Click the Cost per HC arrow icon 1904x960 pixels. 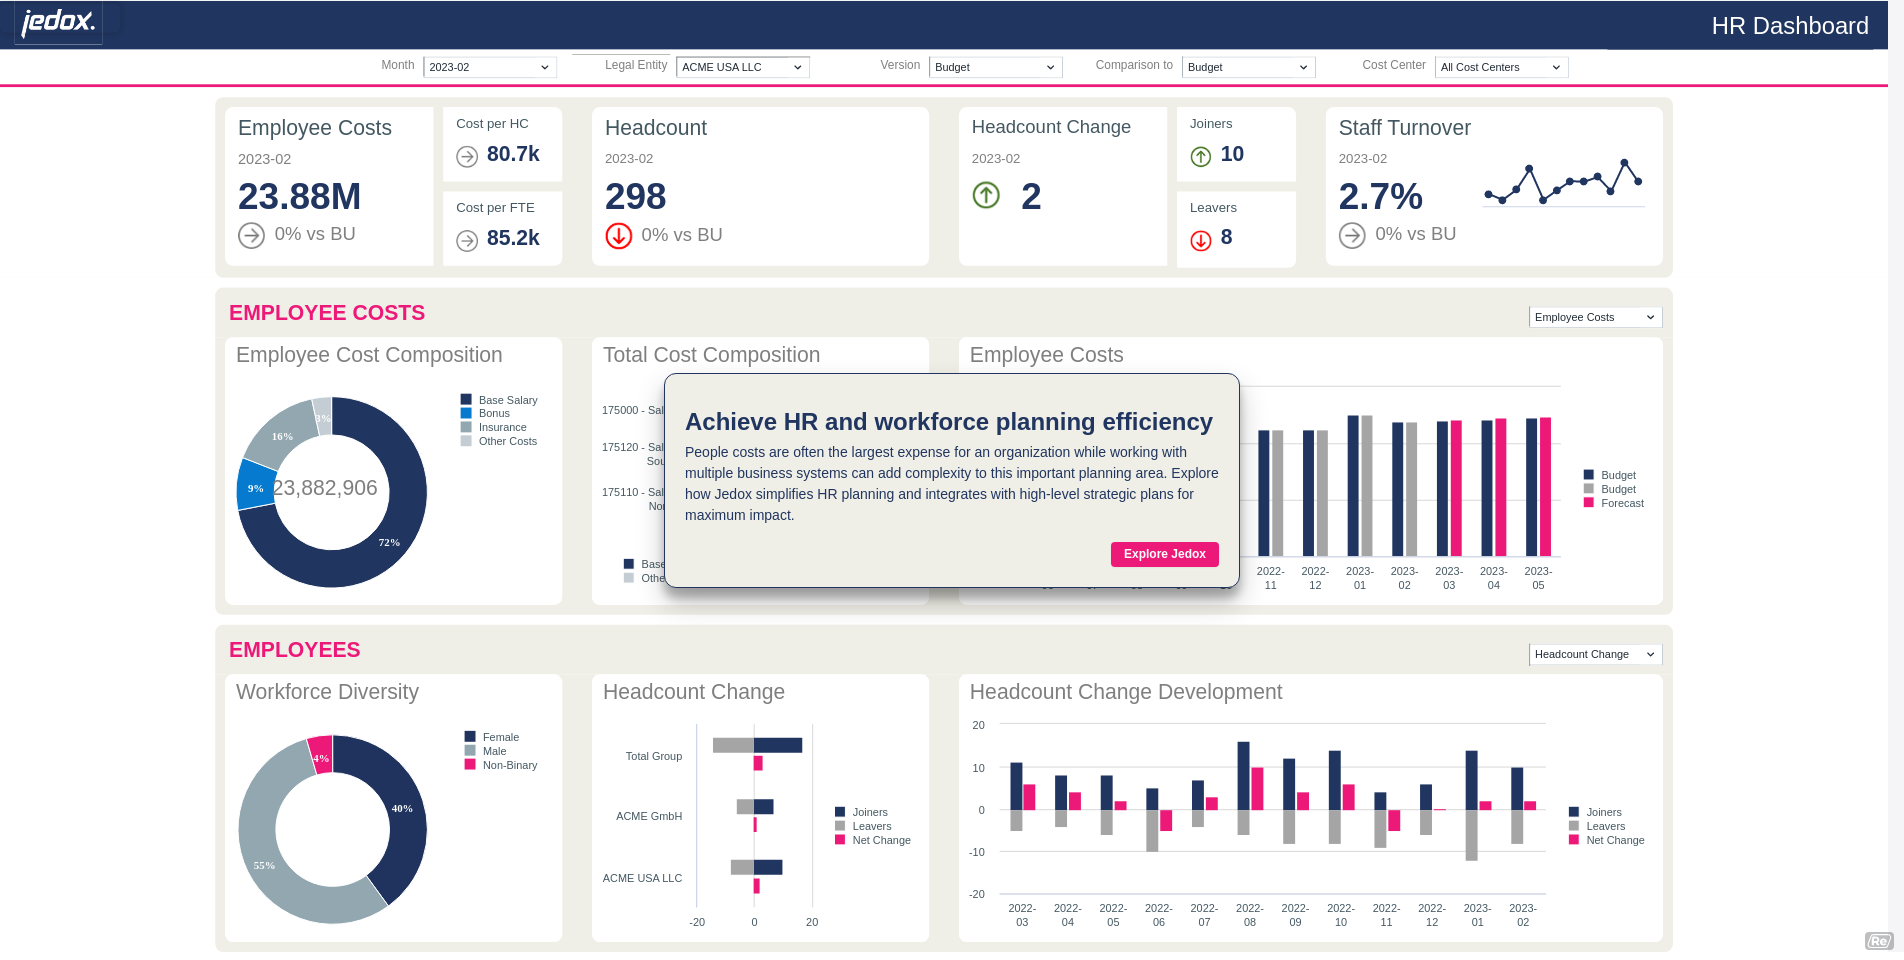click(x=467, y=156)
